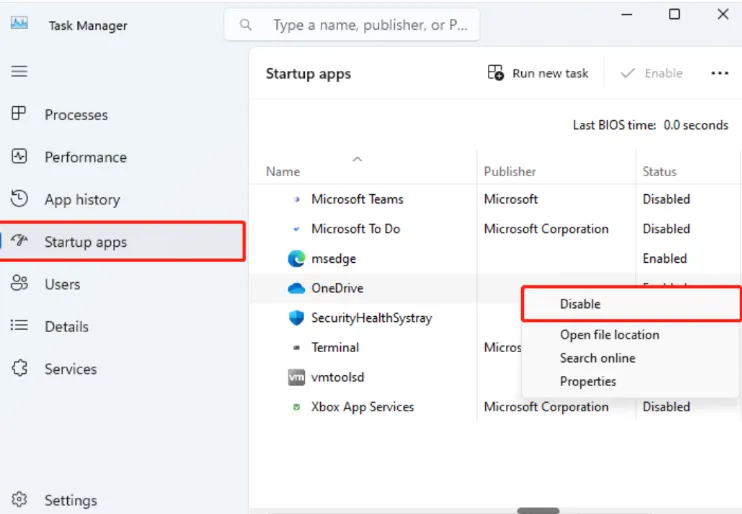This screenshot has height=514, width=742.
Task: Click the Startup apps gauge icon
Action: [19, 240]
